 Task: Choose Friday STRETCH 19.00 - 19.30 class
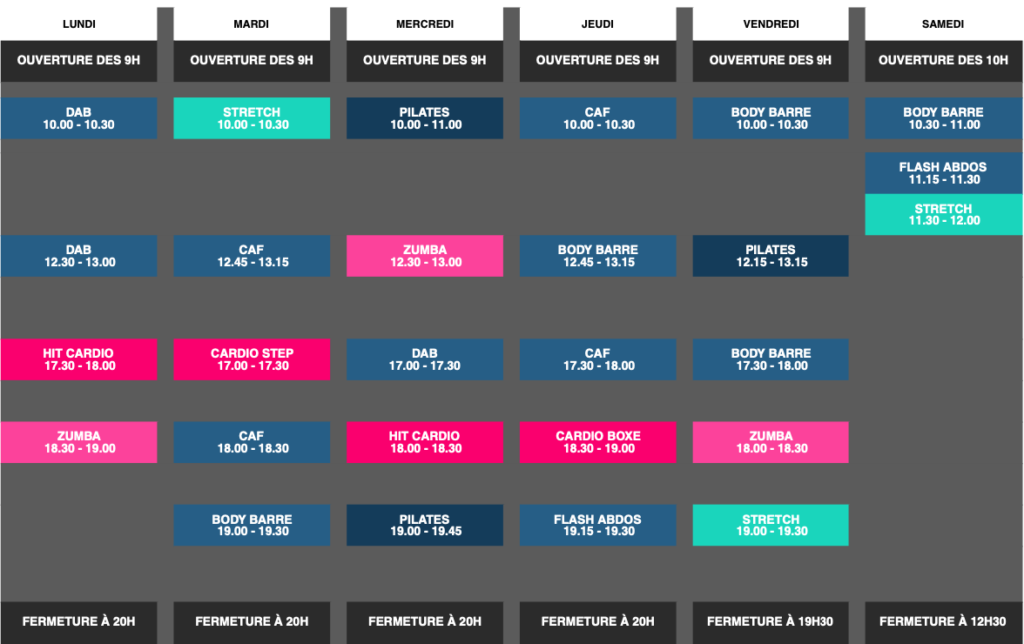tap(771, 525)
